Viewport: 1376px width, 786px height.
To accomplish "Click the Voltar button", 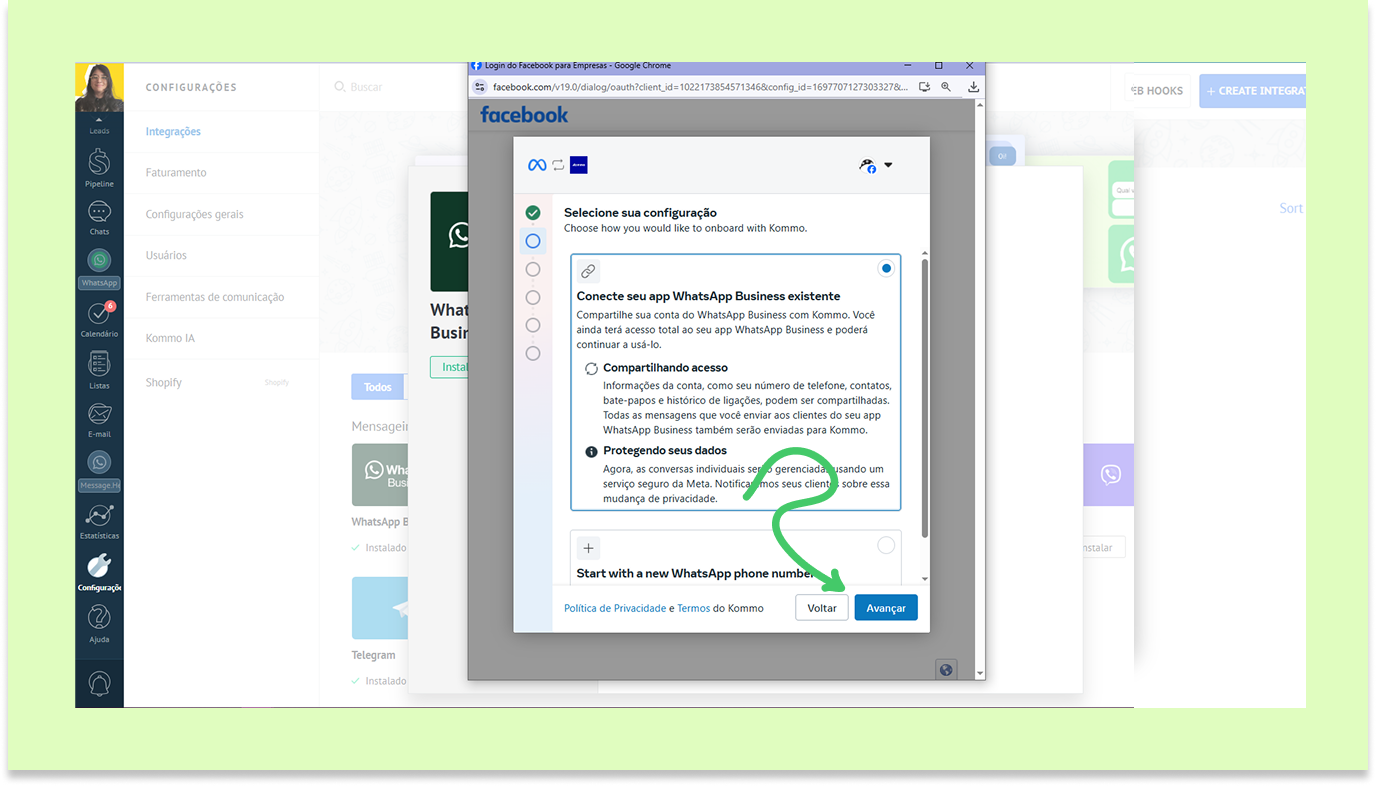I will pos(822,608).
